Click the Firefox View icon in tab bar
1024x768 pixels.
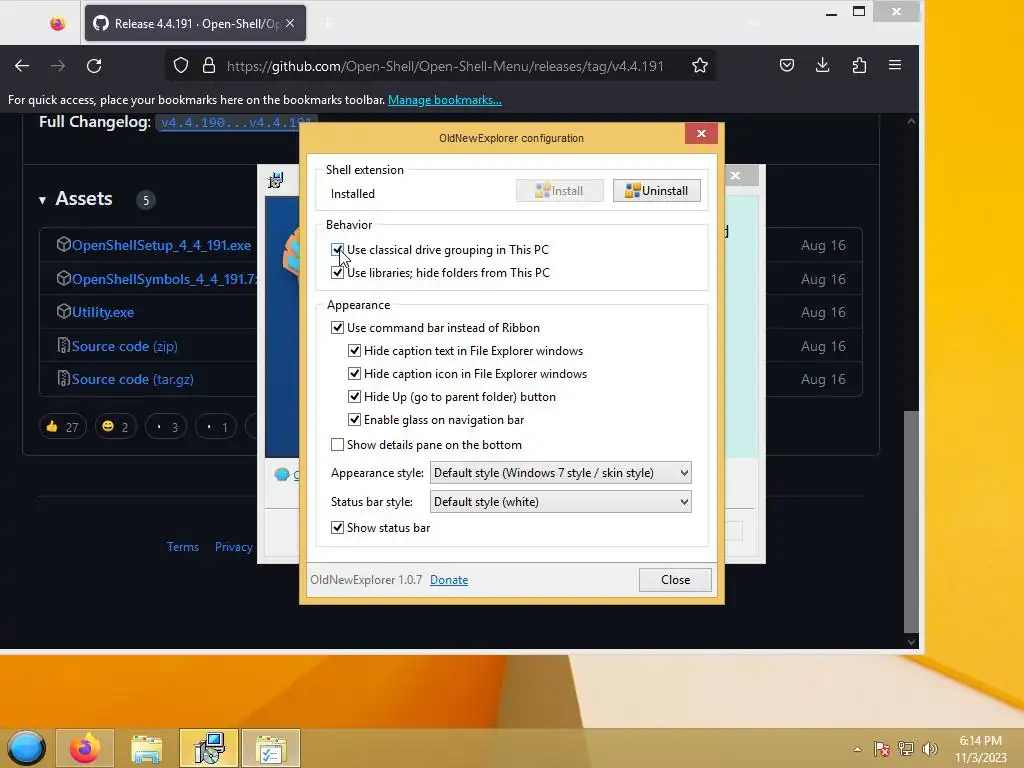(57, 24)
